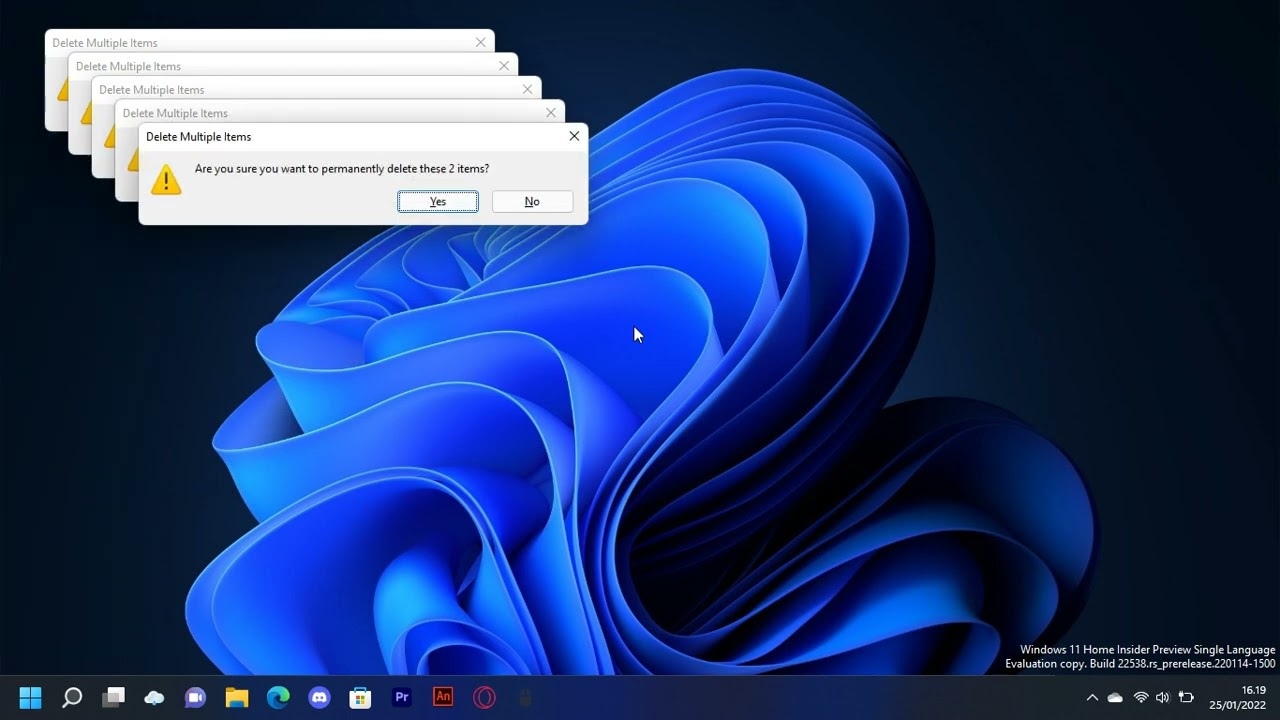Screen dimensions: 1280x720
Task: Close the frontmost Delete Multiple Items dialog
Action: pos(574,136)
